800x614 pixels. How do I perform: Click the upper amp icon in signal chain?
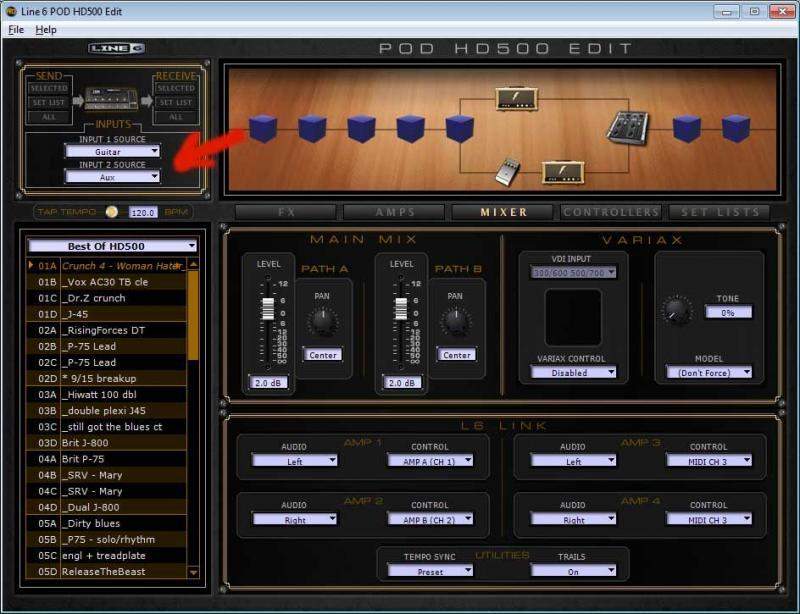(518, 98)
